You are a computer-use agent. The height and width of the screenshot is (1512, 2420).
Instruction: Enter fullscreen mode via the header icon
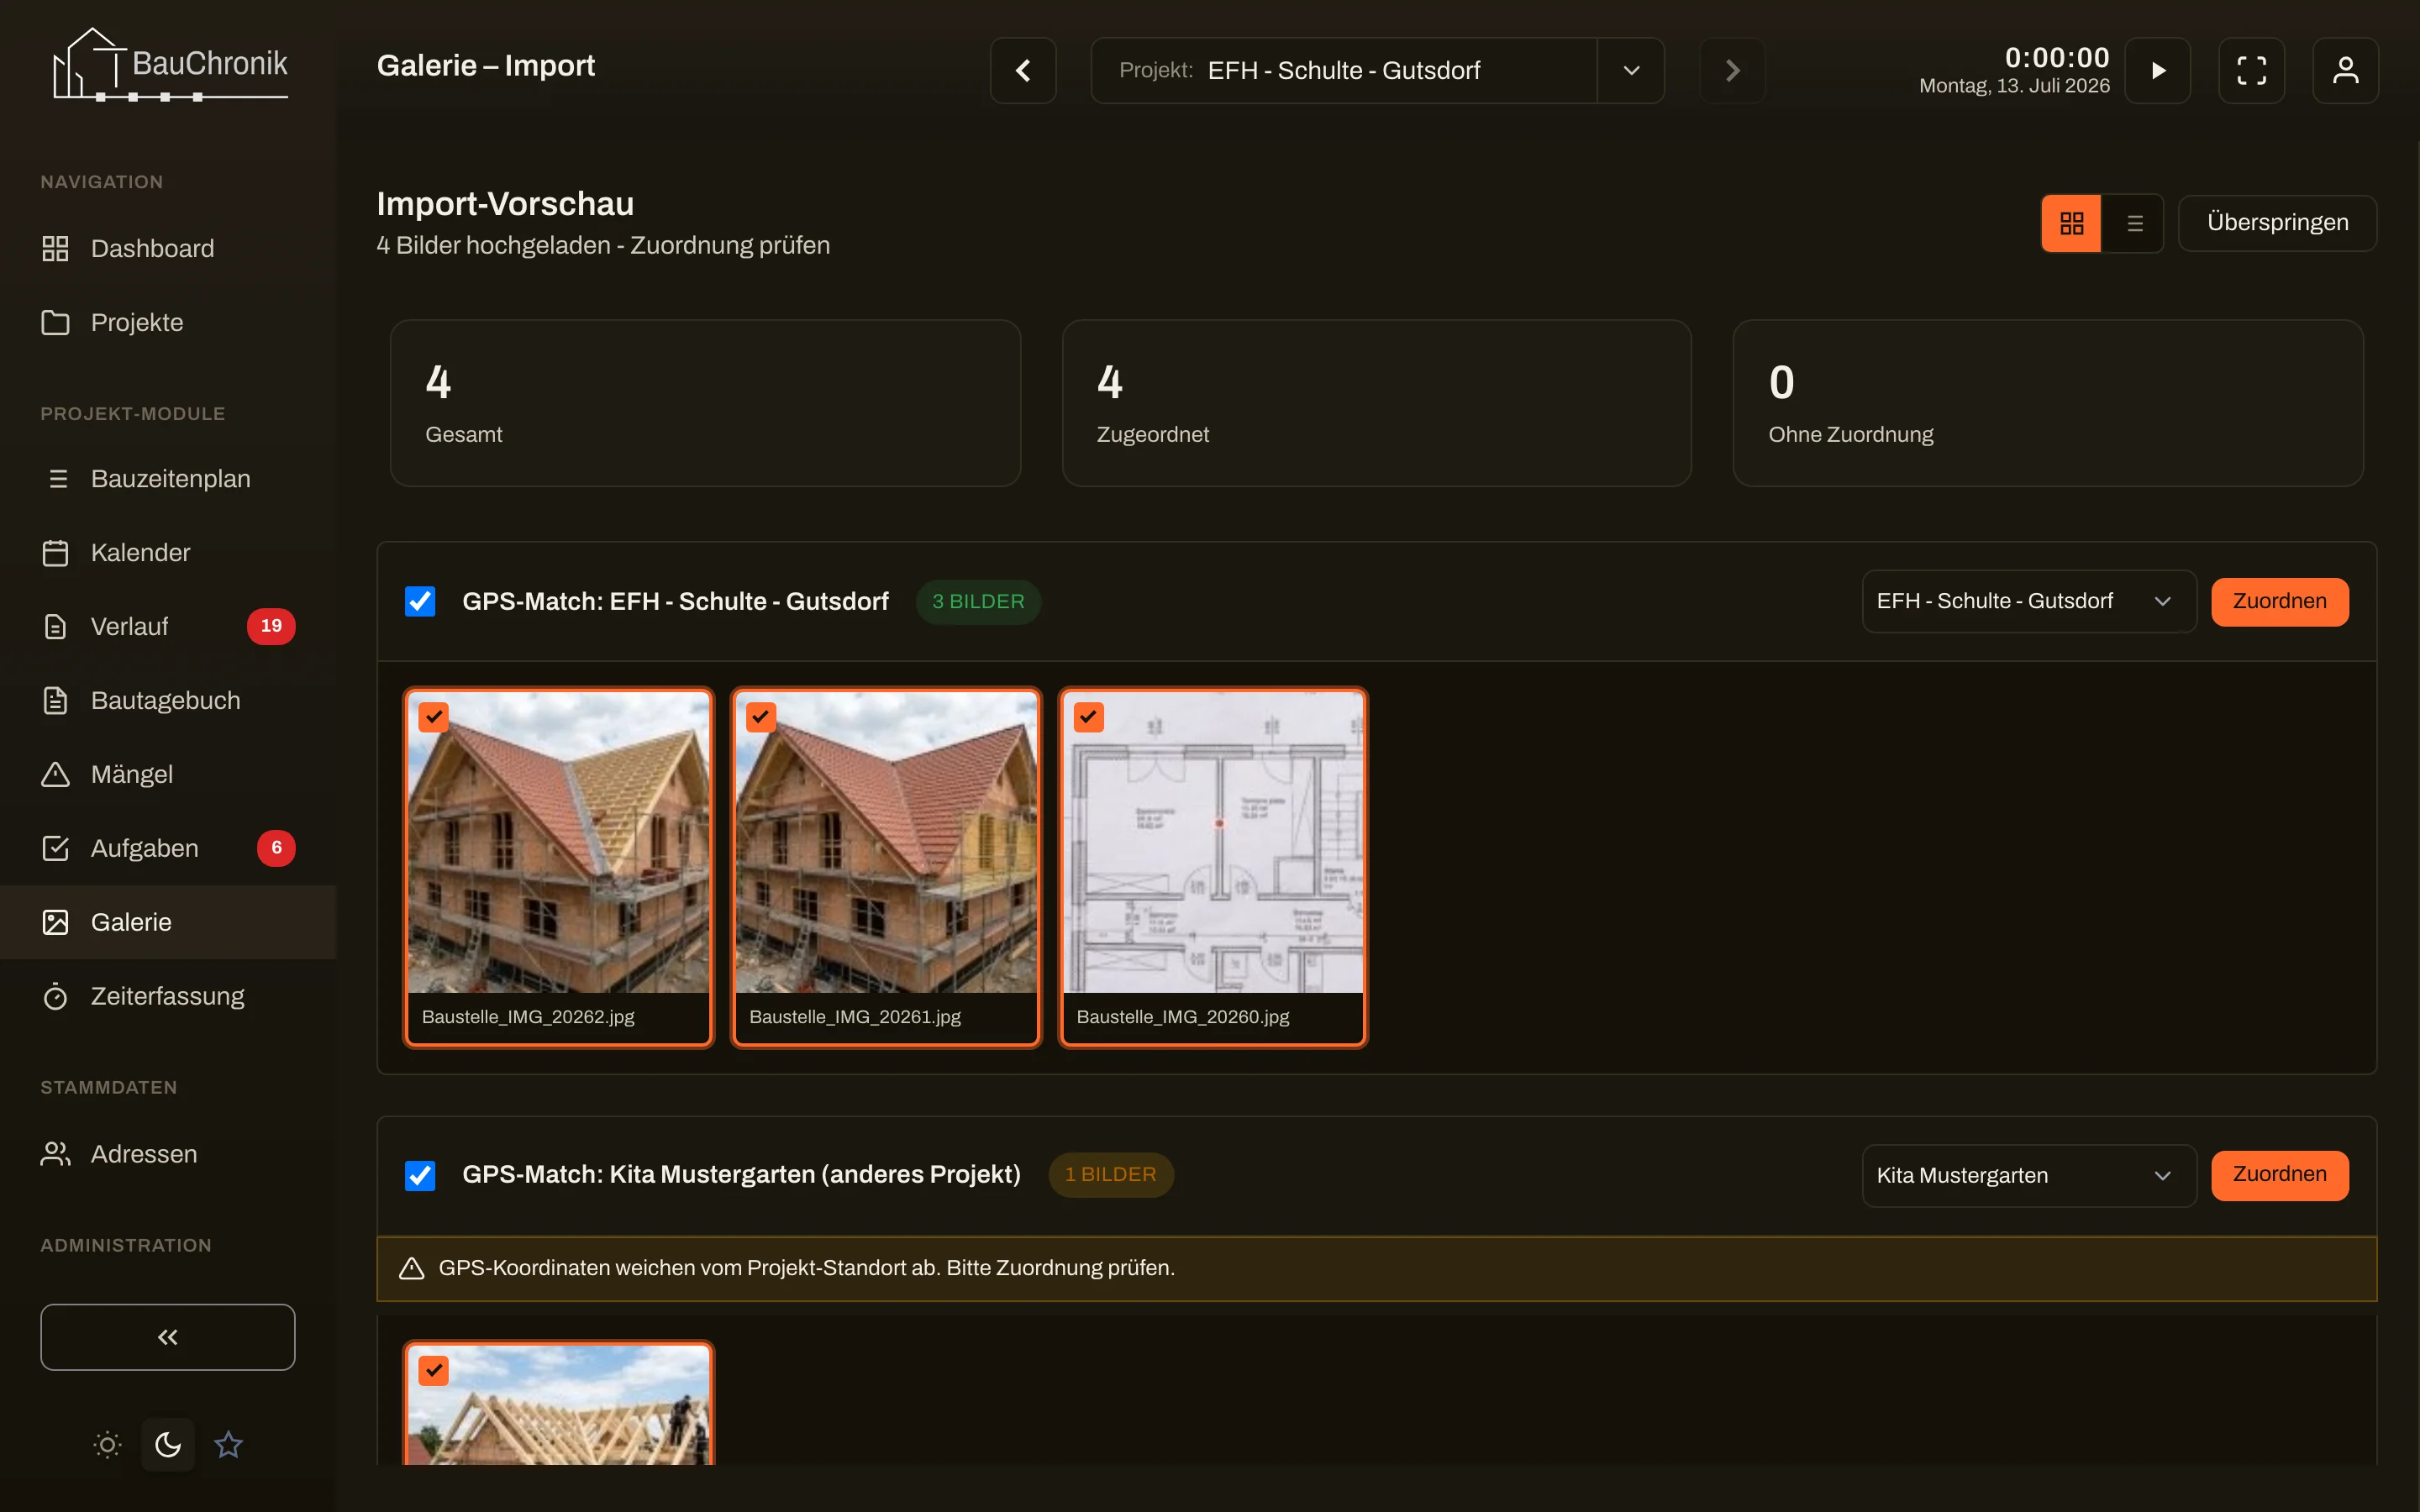(2251, 70)
